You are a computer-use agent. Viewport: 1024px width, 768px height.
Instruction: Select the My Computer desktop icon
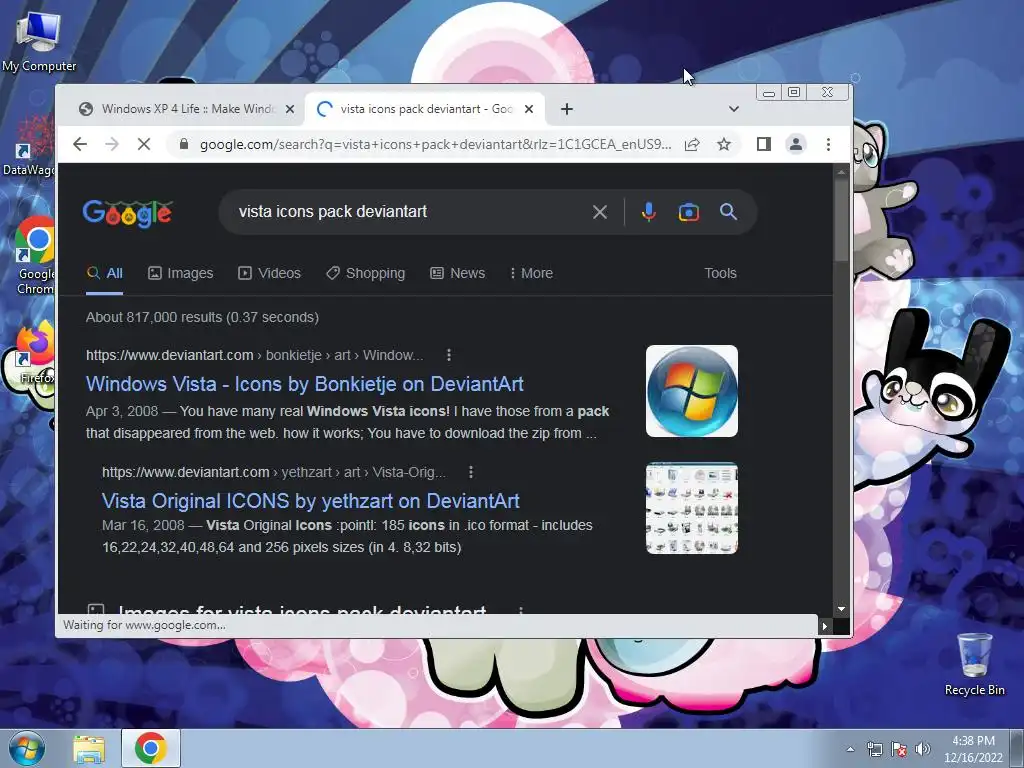point(39,42)
